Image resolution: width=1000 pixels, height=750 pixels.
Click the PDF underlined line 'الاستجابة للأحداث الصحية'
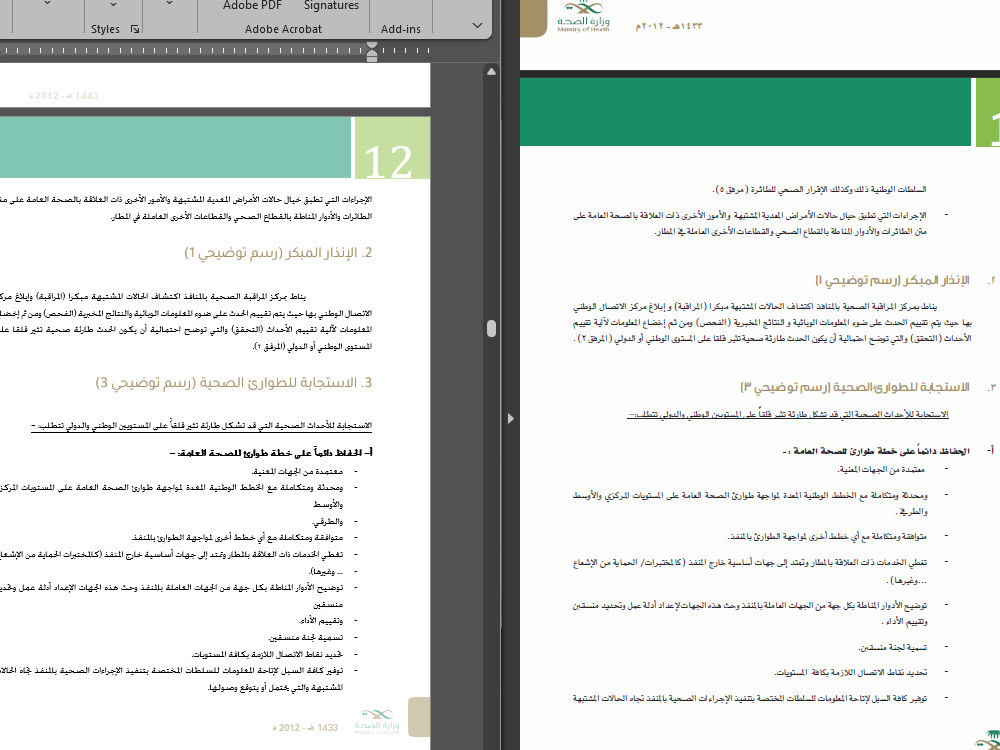[788, 415]
